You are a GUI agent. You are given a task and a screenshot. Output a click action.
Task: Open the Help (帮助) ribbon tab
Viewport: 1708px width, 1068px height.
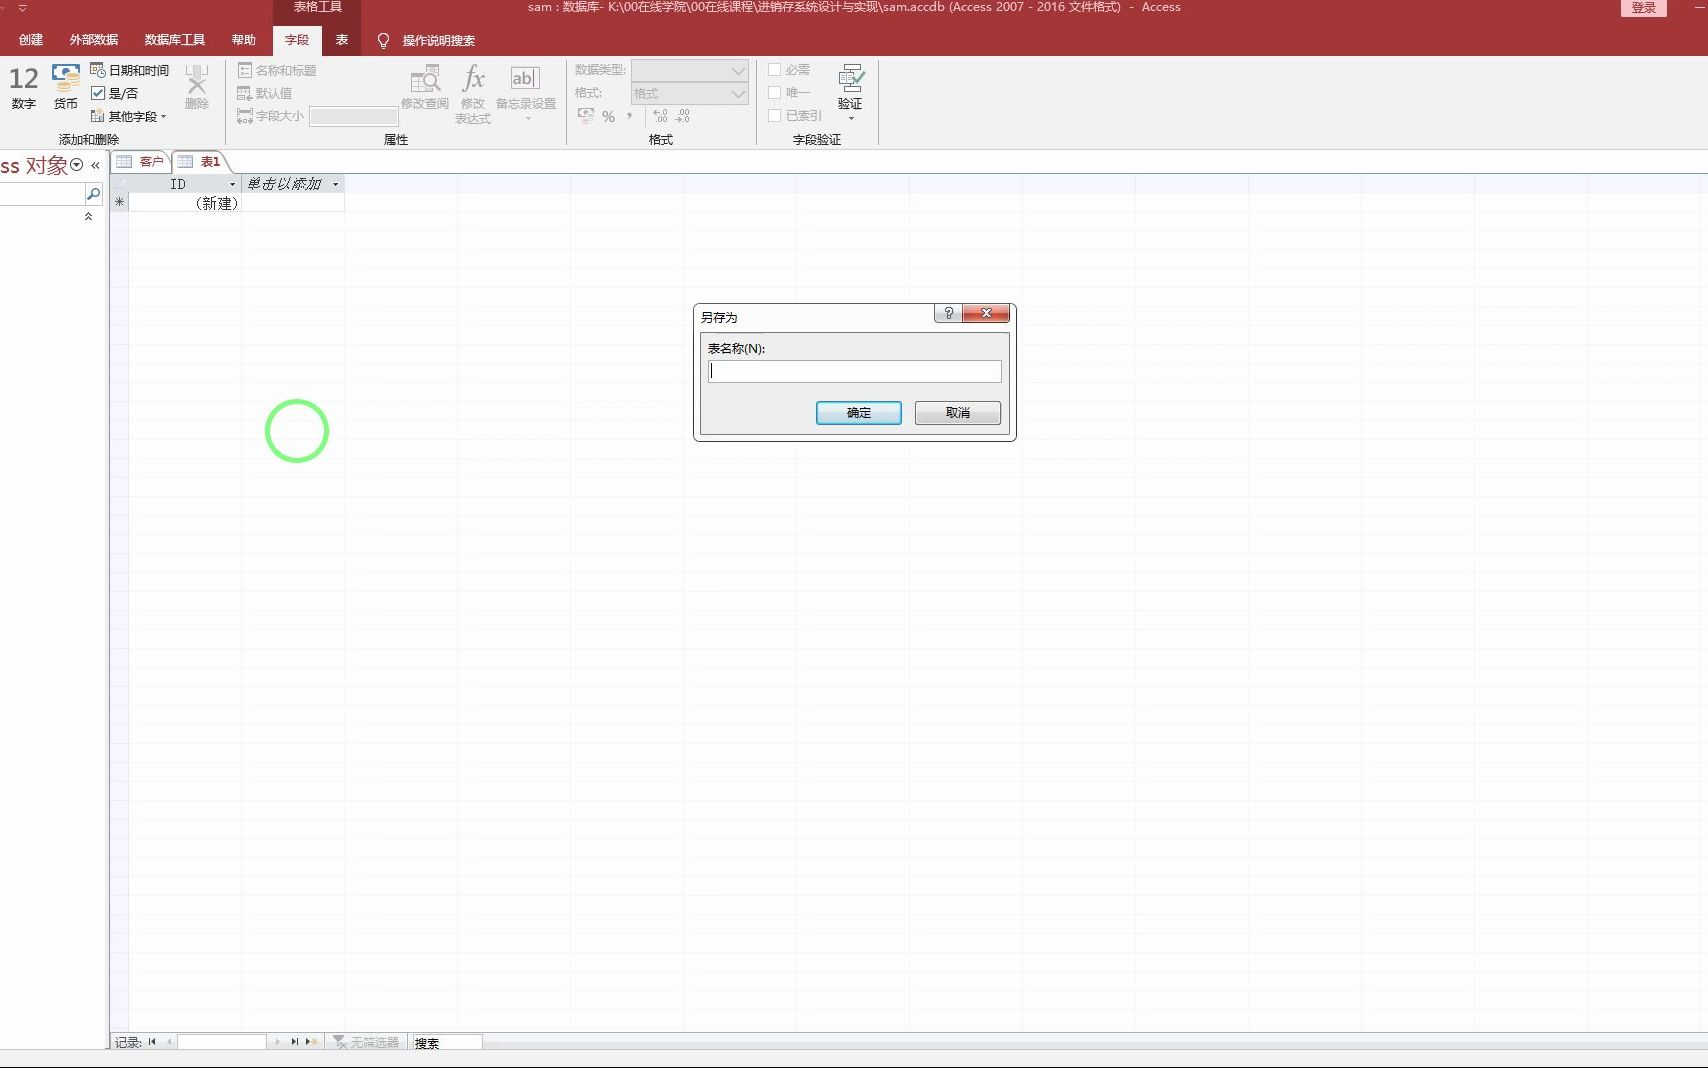(x=244, y=40)
